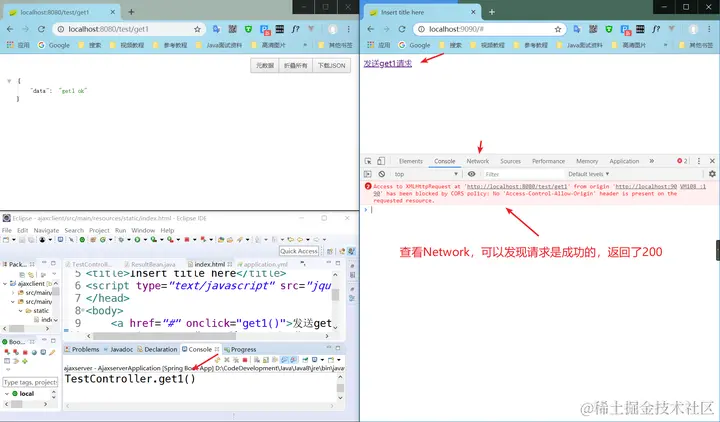Open console settings gear
This screenshot has width=720, height=422.
(x=712, y=174)
